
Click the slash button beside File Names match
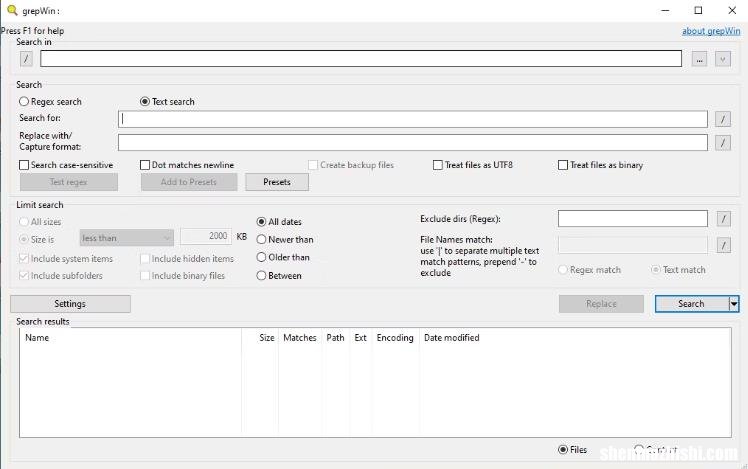coord(723,245)
